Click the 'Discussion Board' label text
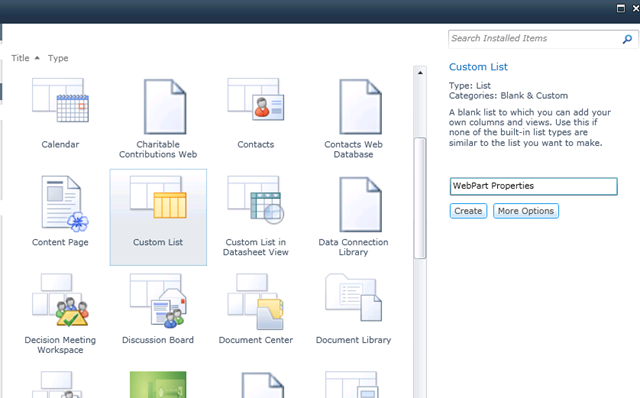Screen dimensions: 640x398 point(158,340)
